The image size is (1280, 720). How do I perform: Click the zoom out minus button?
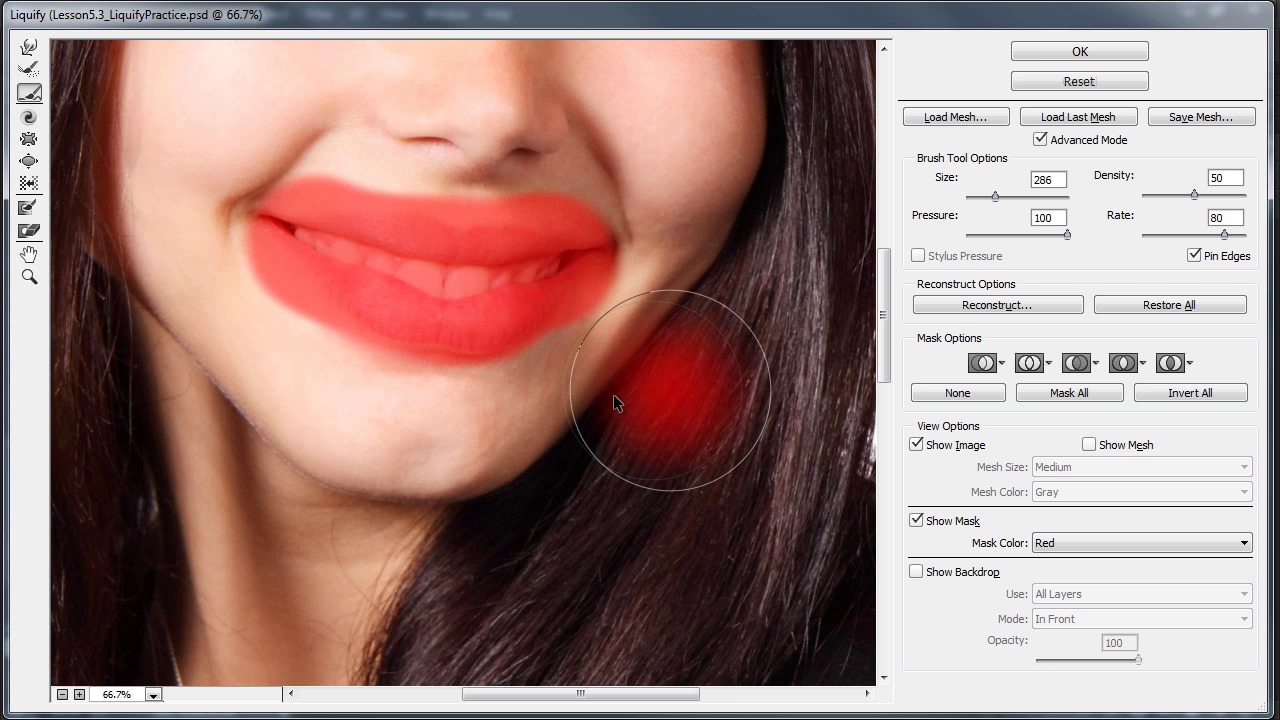[62, 694]
